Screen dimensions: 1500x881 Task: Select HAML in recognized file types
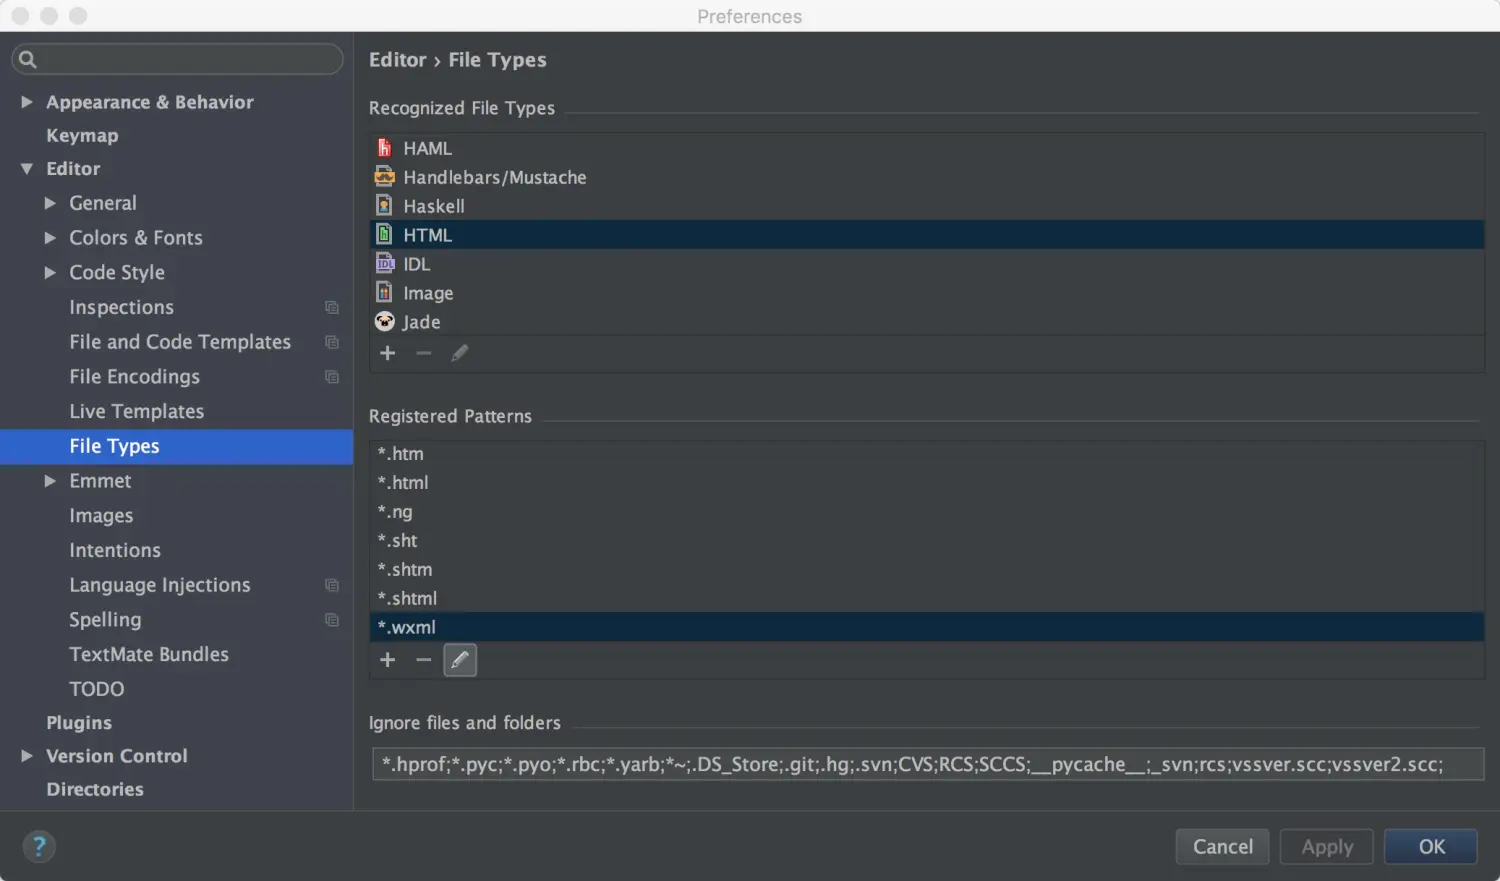[927, 148]
